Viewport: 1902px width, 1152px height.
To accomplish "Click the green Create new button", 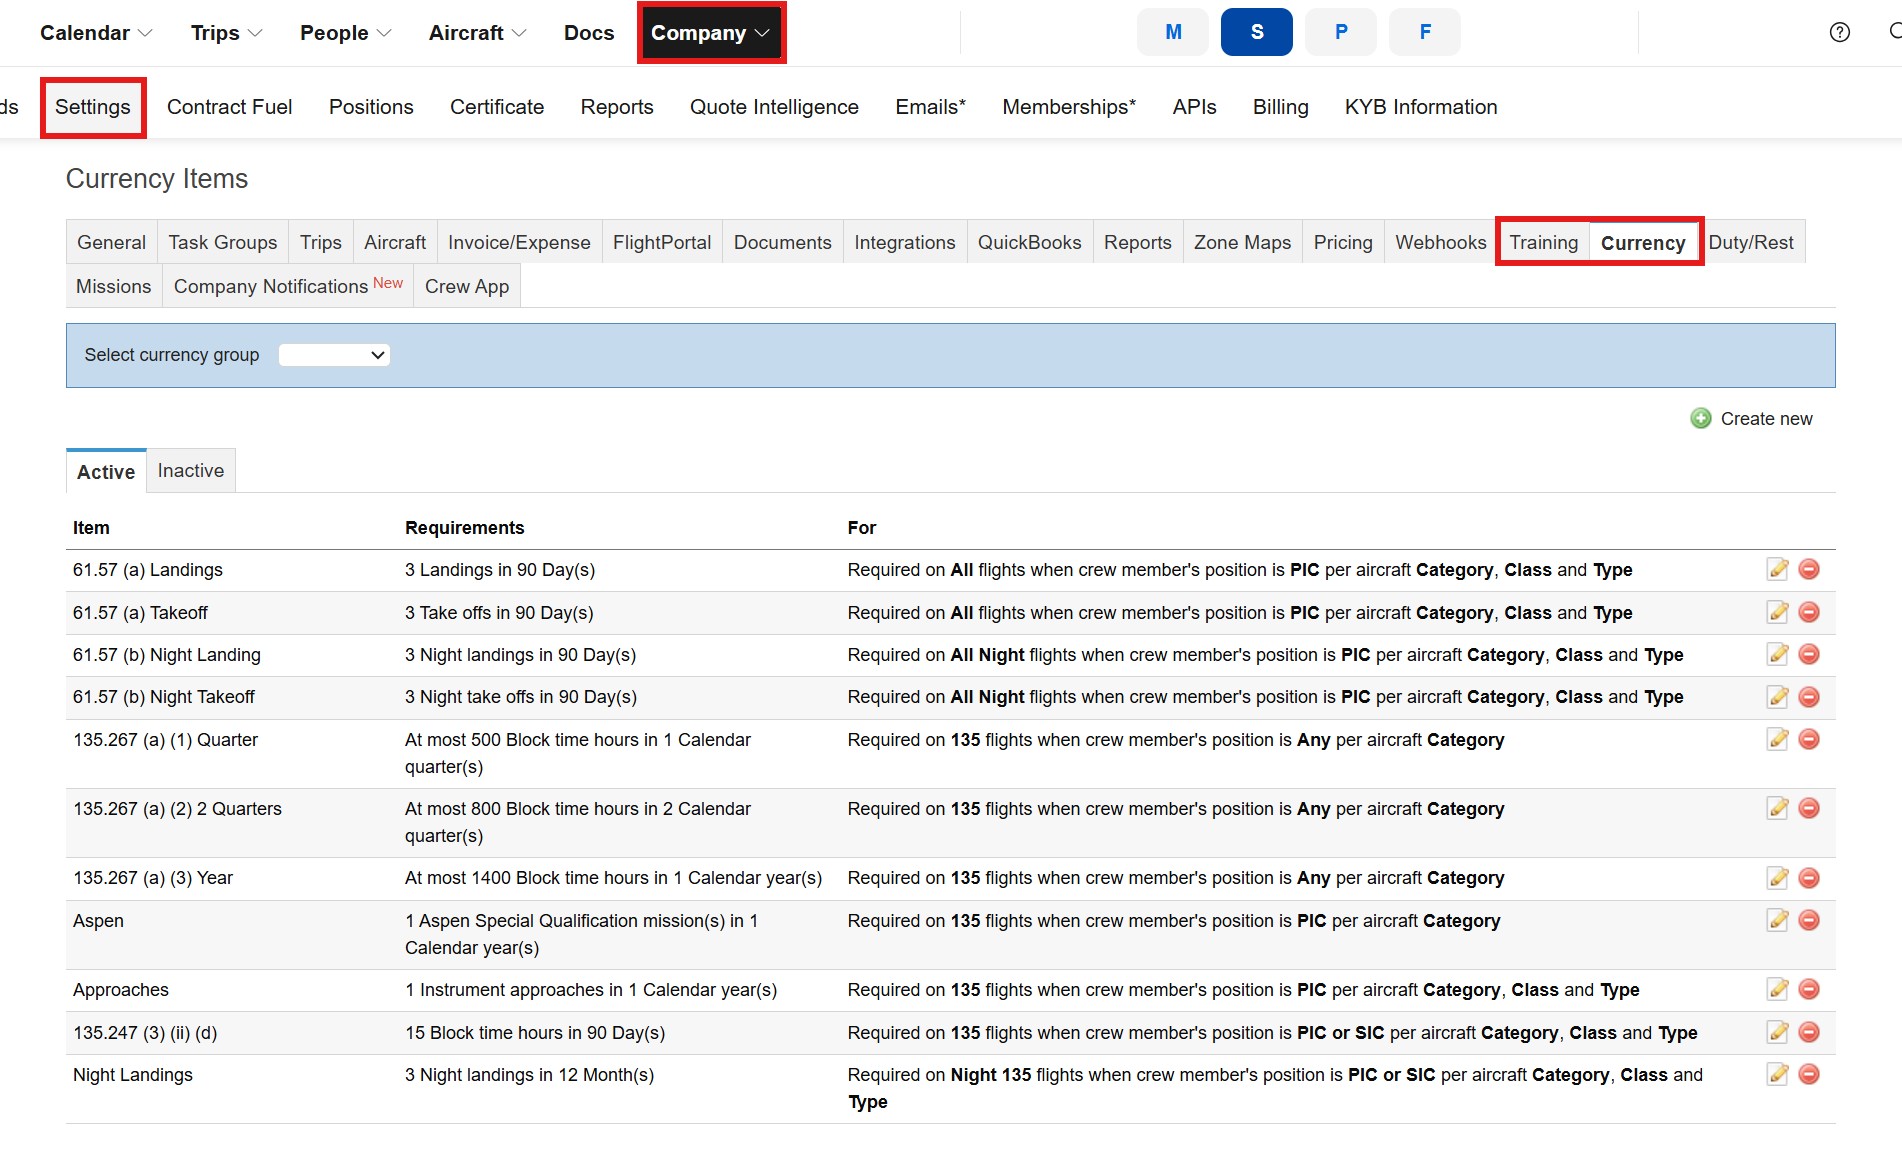I will (1751, 418).
